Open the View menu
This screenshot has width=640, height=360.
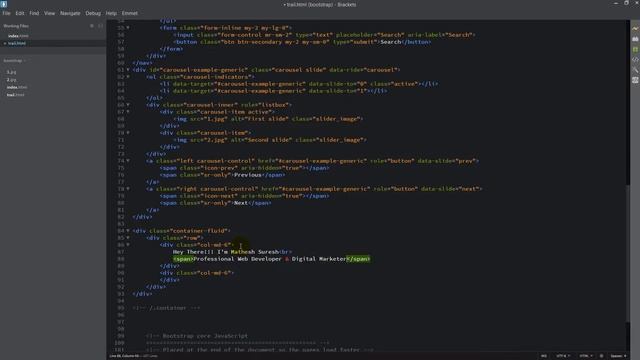point(49,13)
